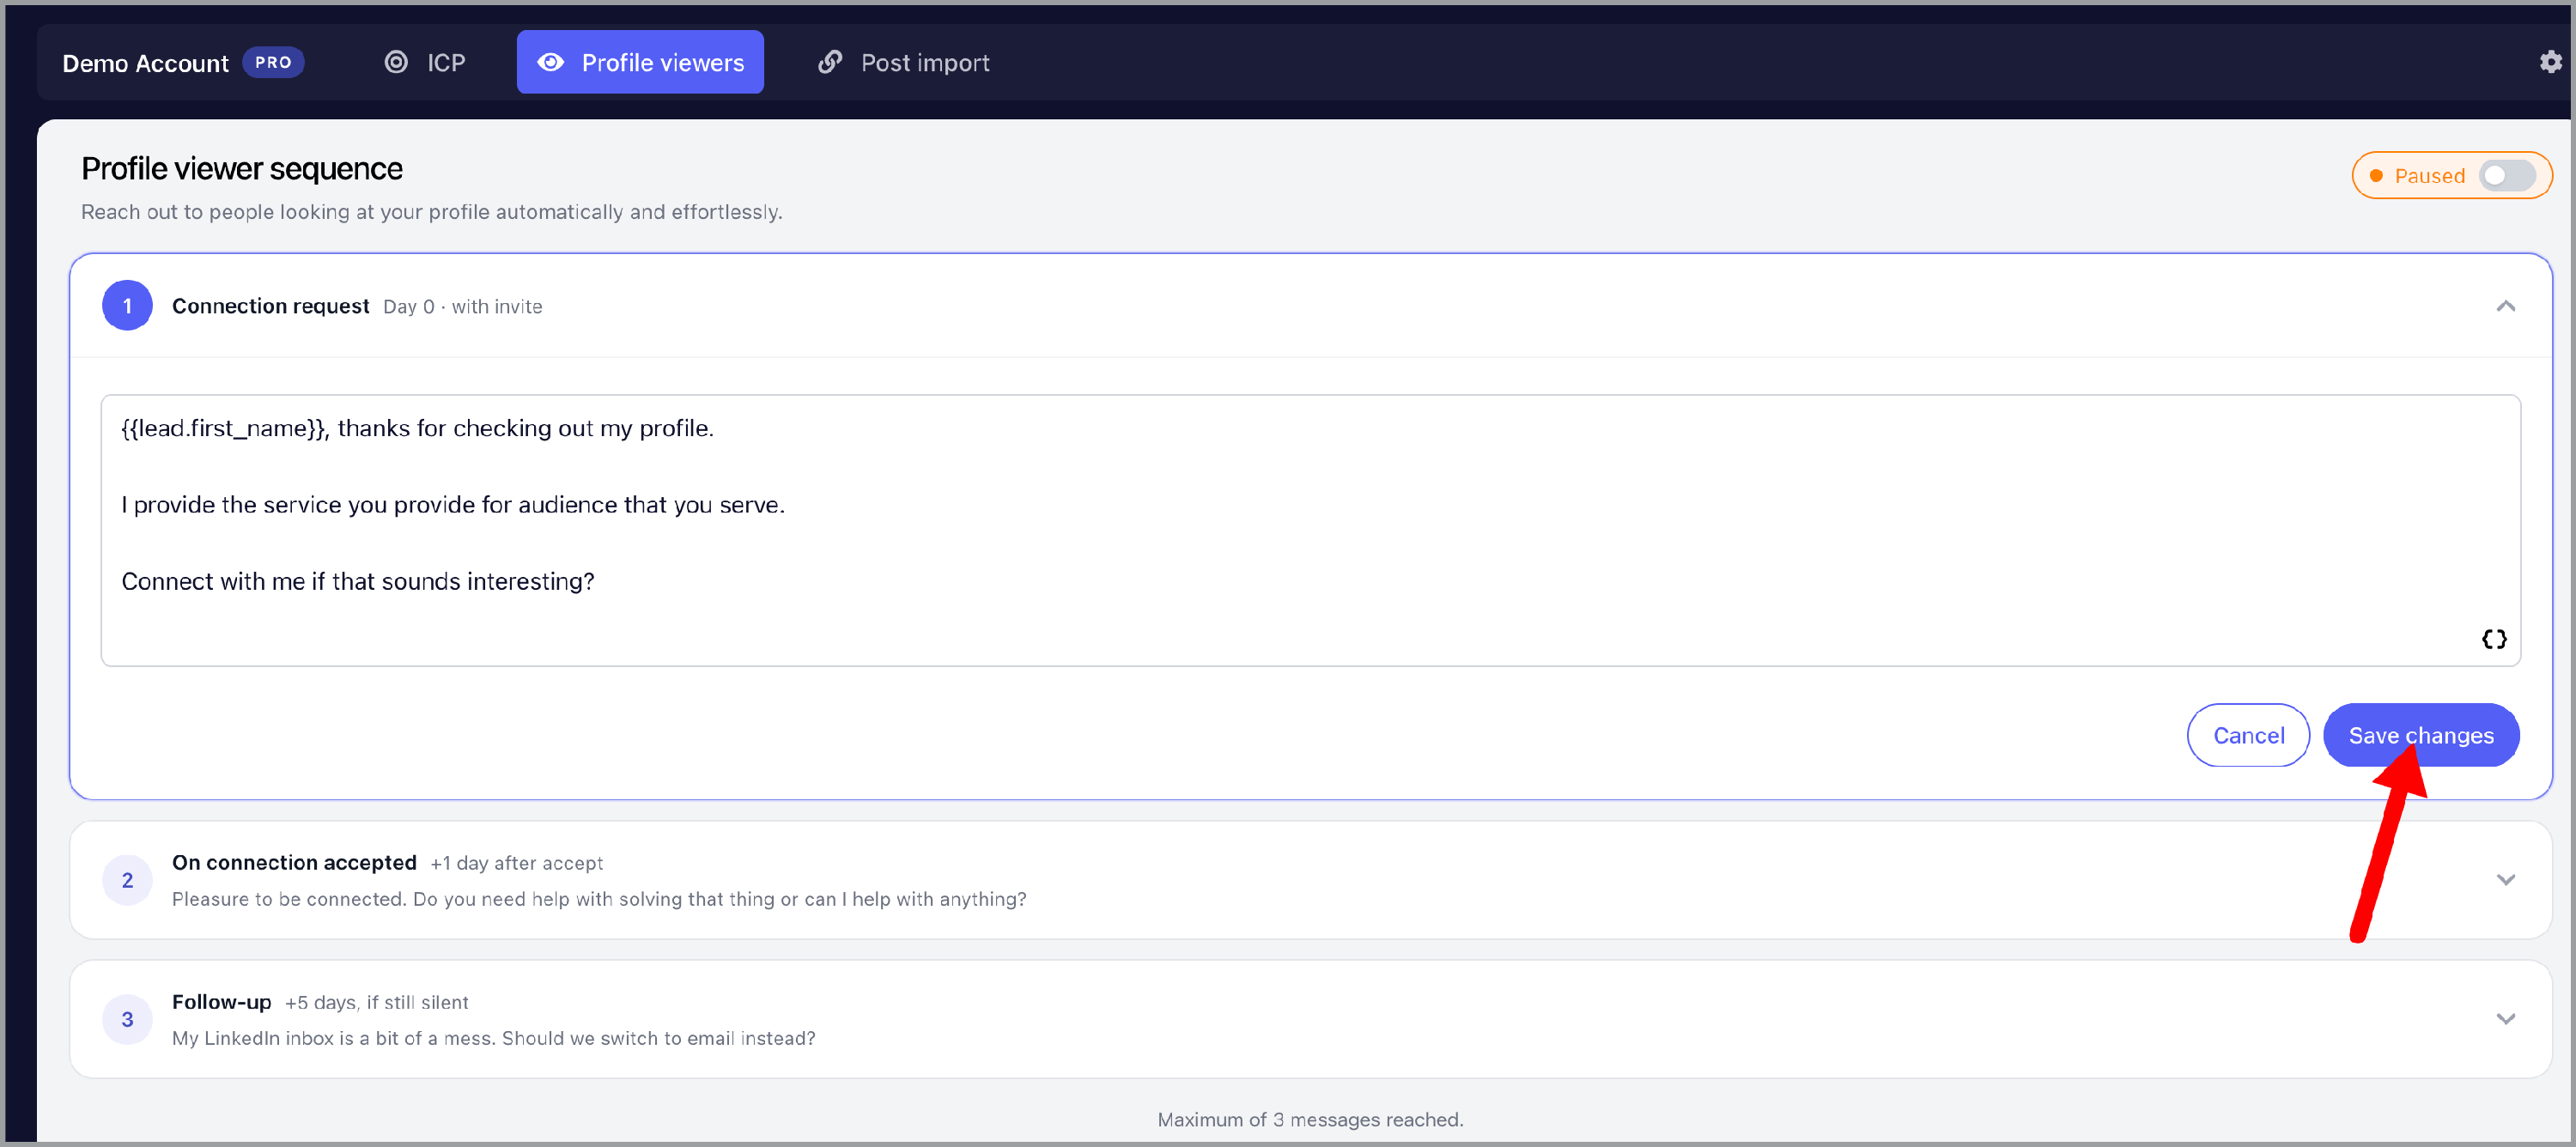The width and height of the screenshot is (2576, 1147).
Task: Click the Follow-up heading
Action: 221,1002
